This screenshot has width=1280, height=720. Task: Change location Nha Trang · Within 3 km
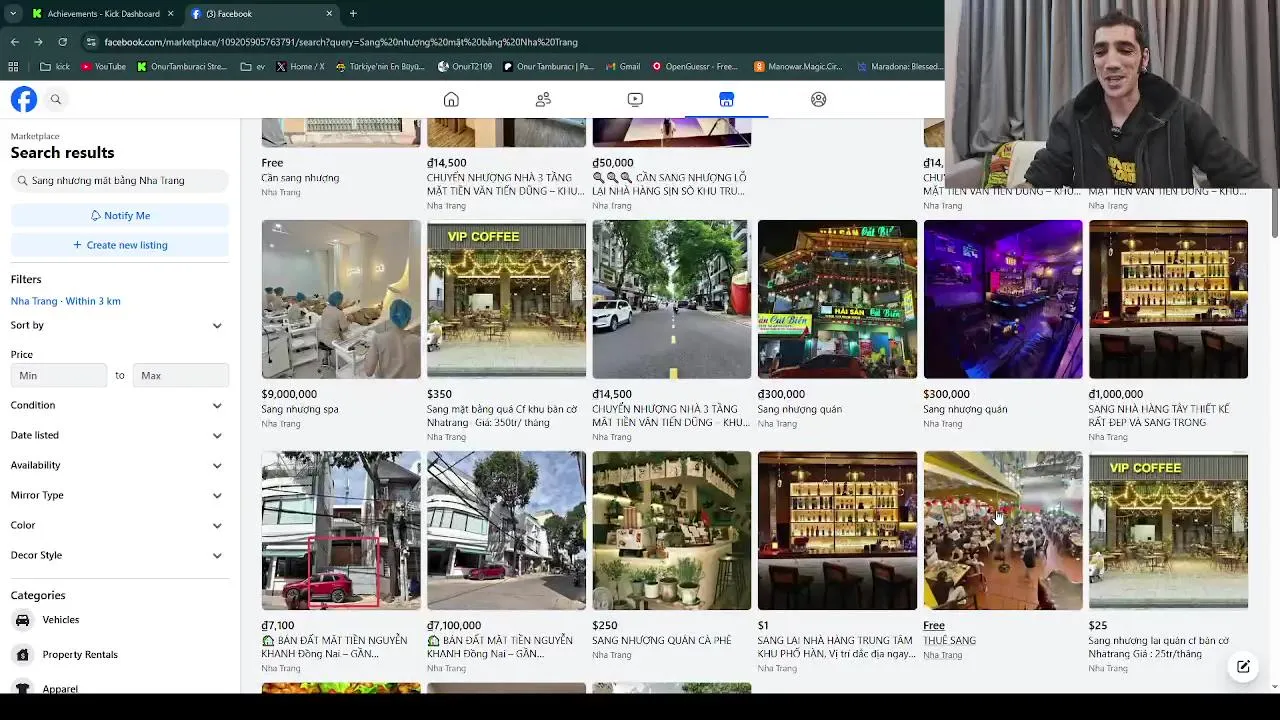(66, 301)
